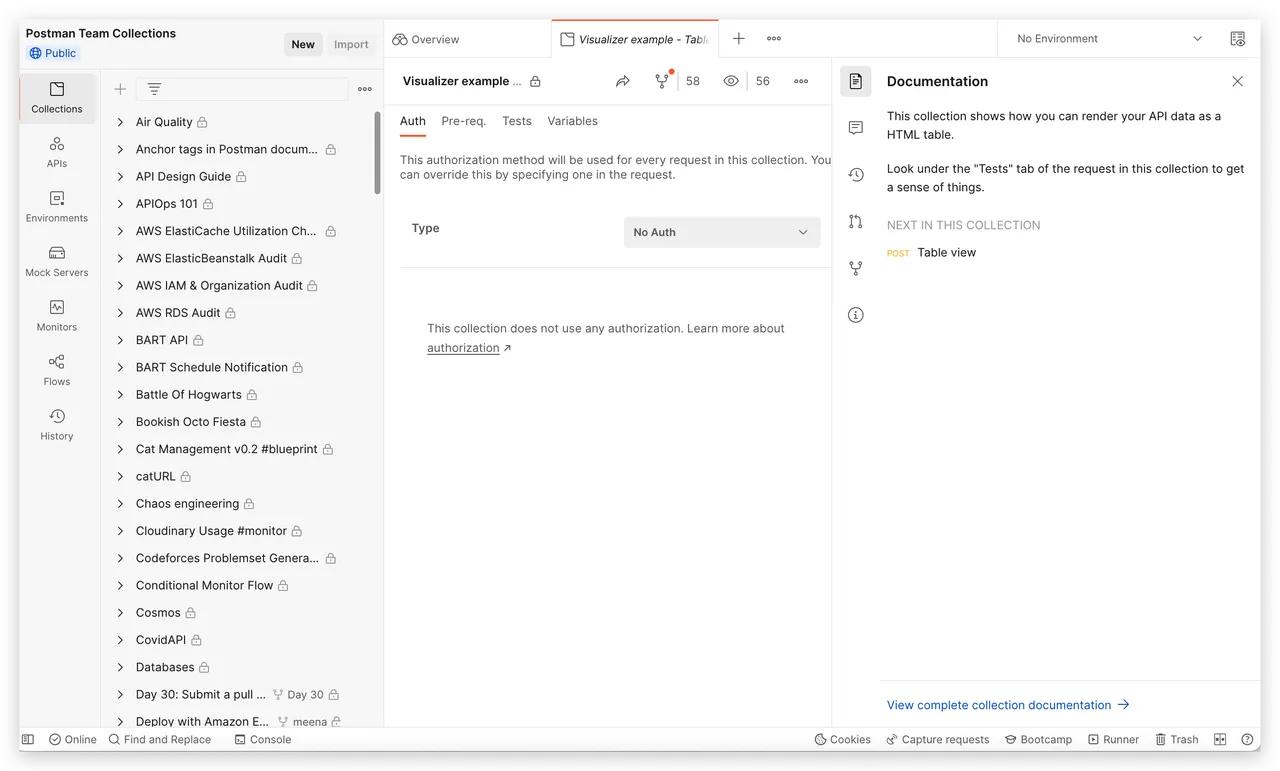Viewport: 1280px width, 771px height.
Task: Open the collections list more-options menu
Action: tap(365, 89)
